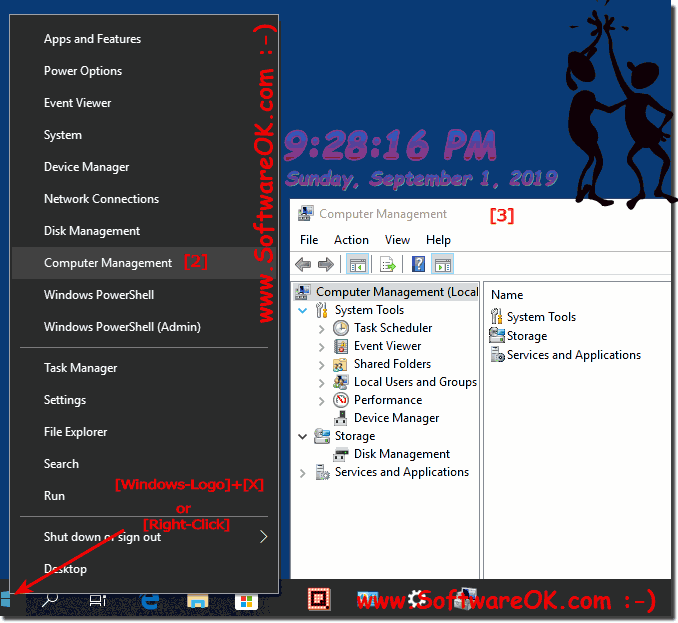
Task: Expand the Shared Folders node
Action: click(321, 365)
